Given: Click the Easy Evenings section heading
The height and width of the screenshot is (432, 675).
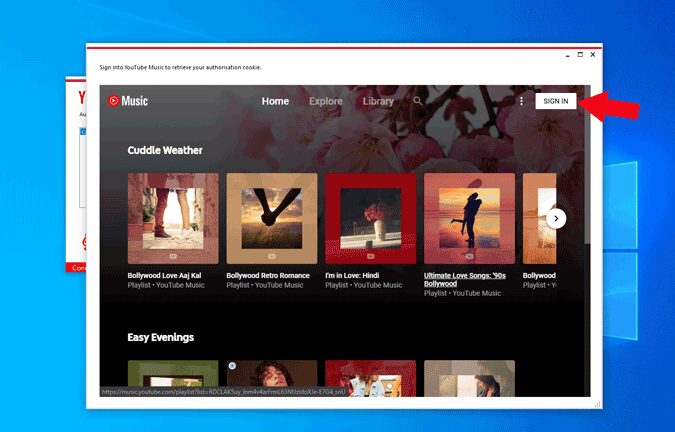Looking at the screenshot, I should tap(161, 337).
